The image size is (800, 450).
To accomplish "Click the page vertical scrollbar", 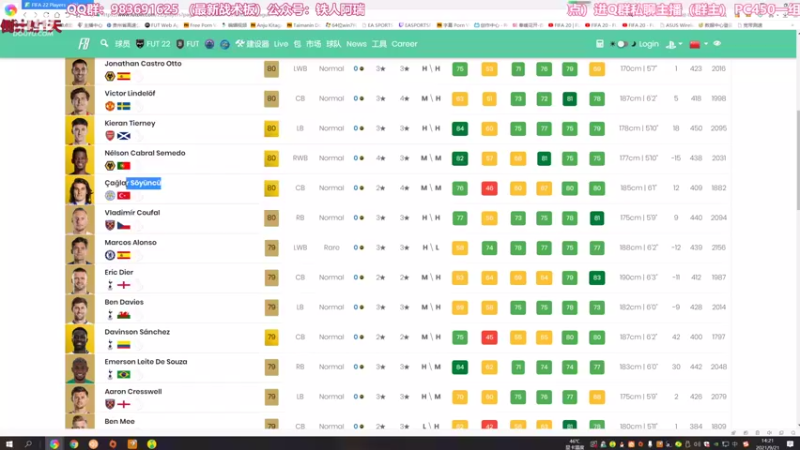I will [797, 163].
